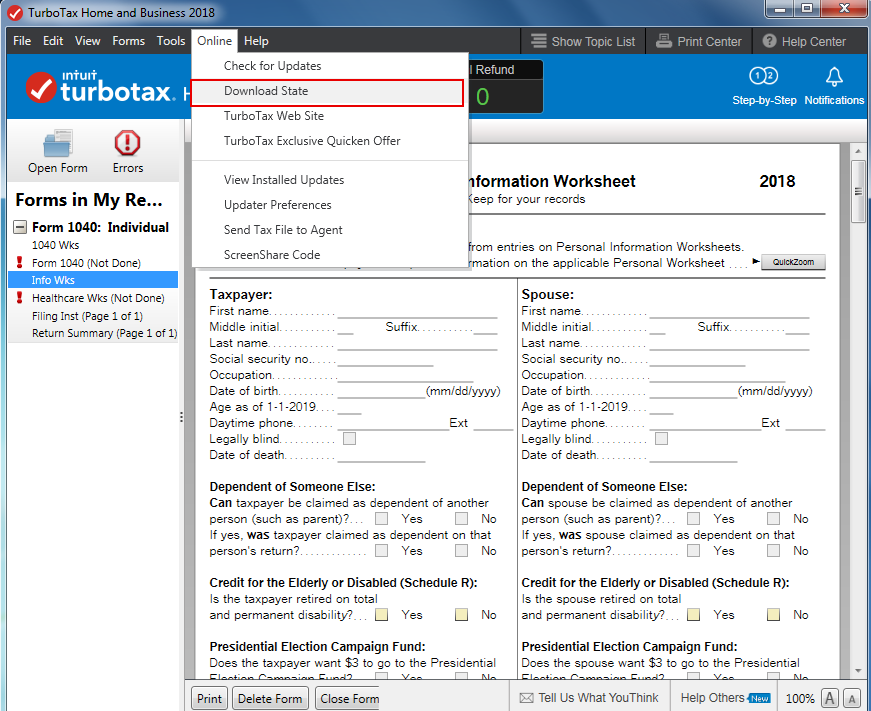Click the TurboTax logo
Image resolution: width=871 pixels, height=711 pixels.
click(97, 87)
